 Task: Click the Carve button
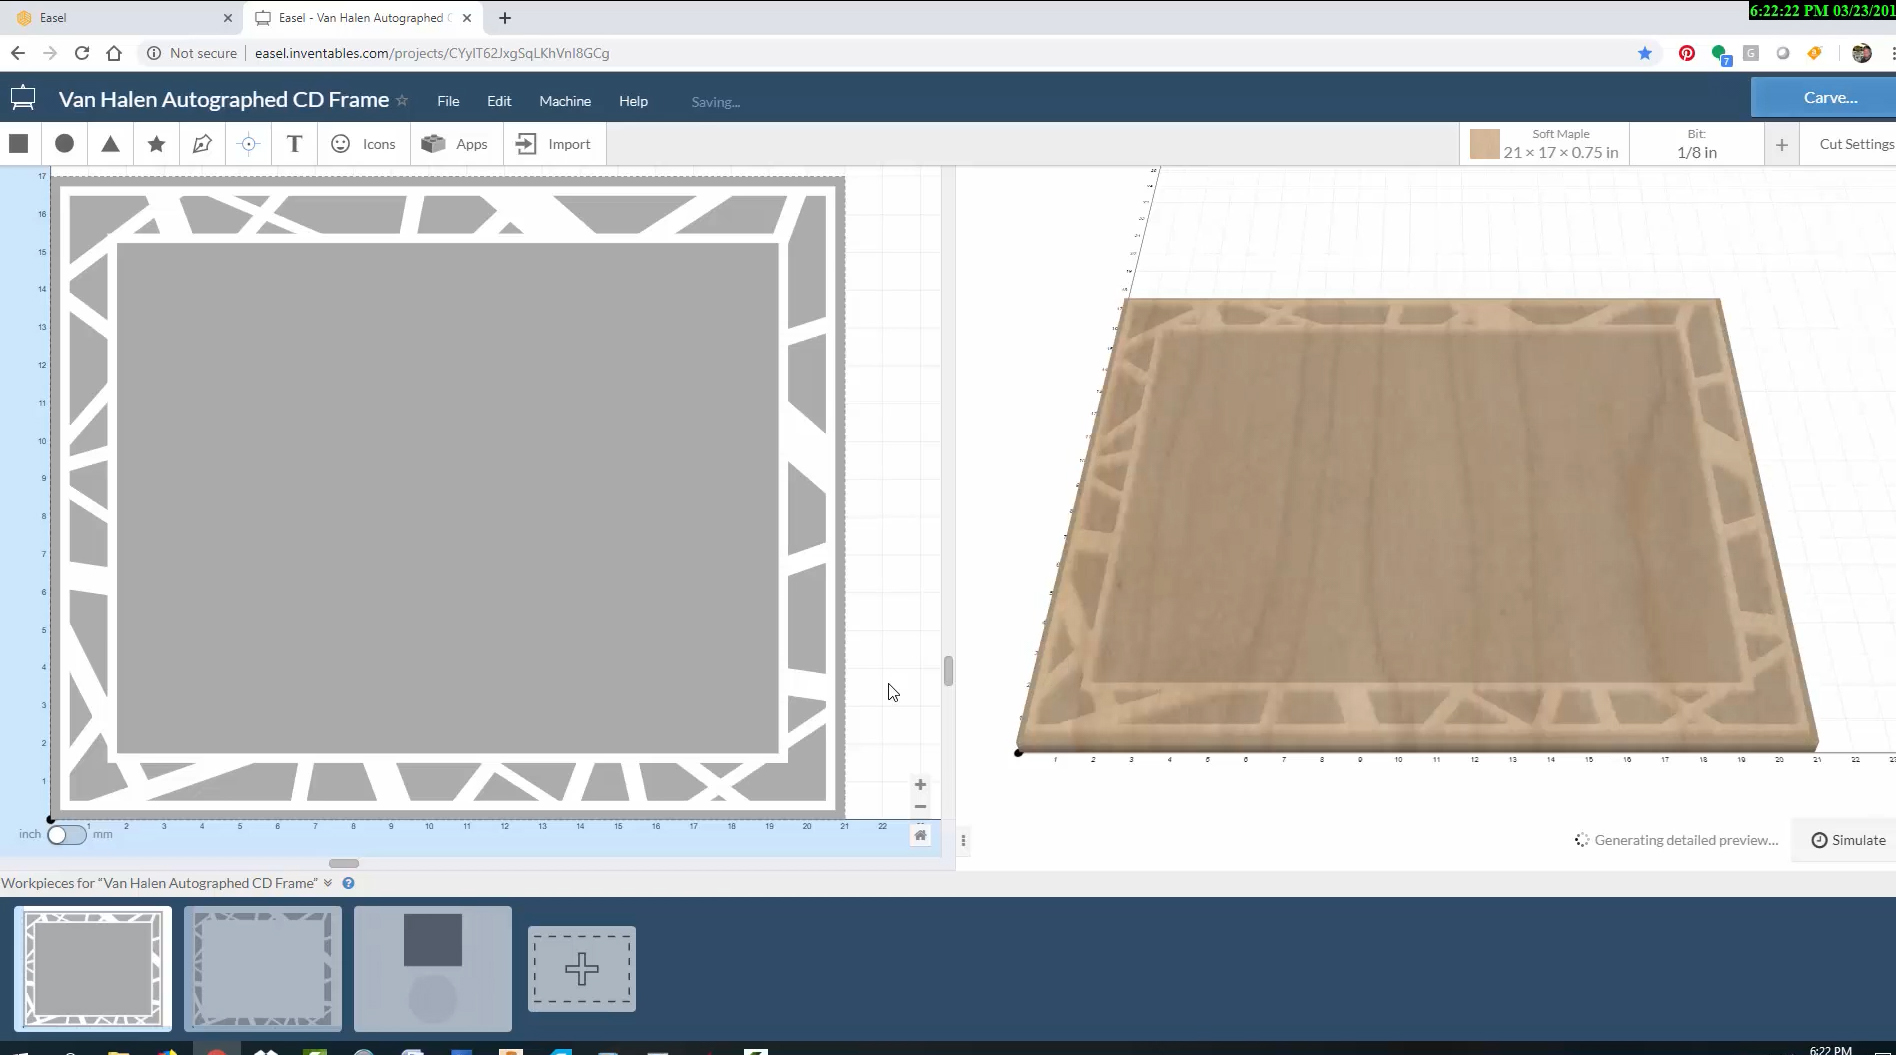1823,97
